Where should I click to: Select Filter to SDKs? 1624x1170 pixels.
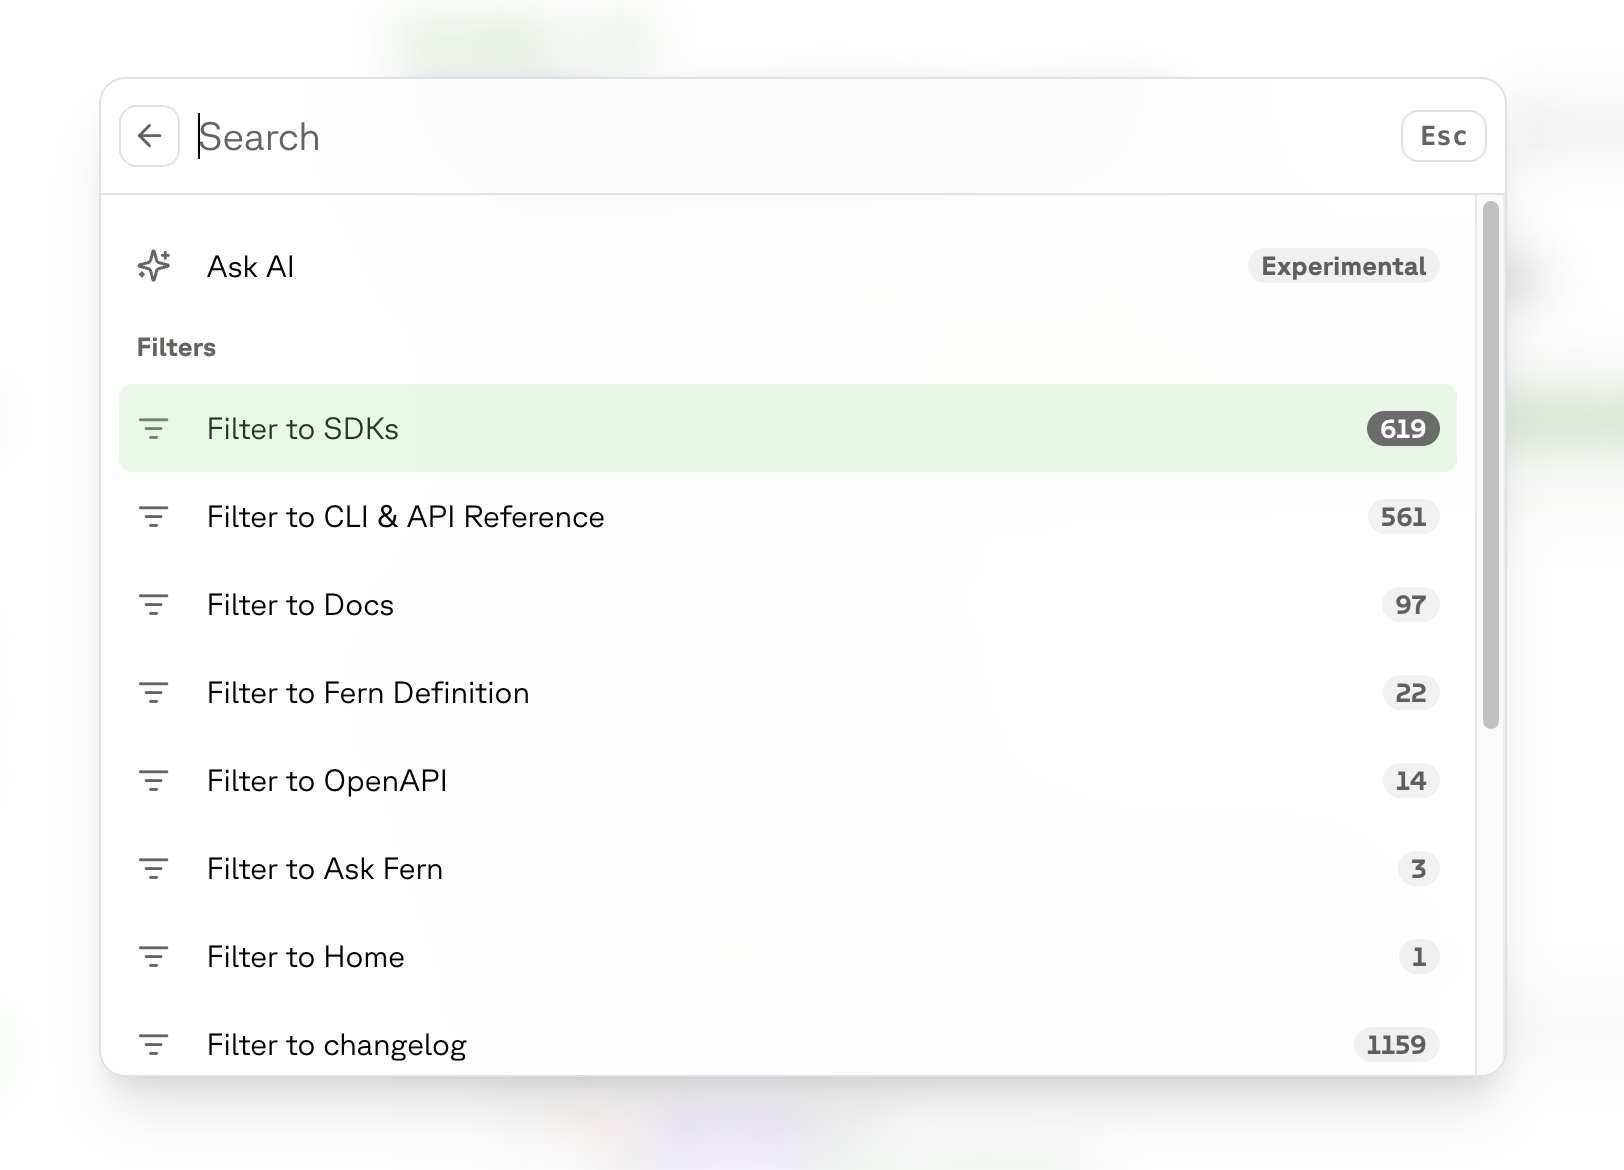tap(302, 429)
